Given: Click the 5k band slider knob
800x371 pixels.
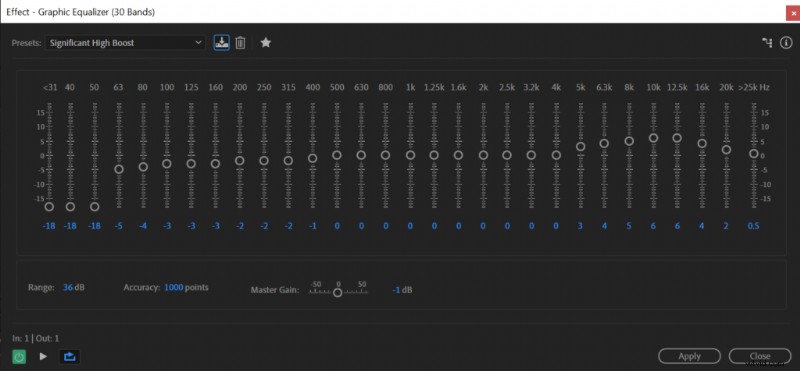Looking at the screenshot, I should click(x=581, y=146).
